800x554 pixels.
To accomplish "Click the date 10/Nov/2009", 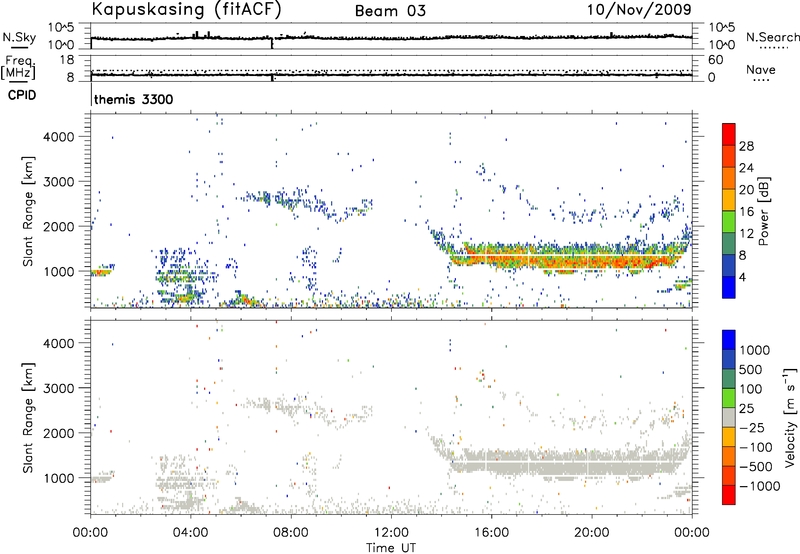I will 639,9.
